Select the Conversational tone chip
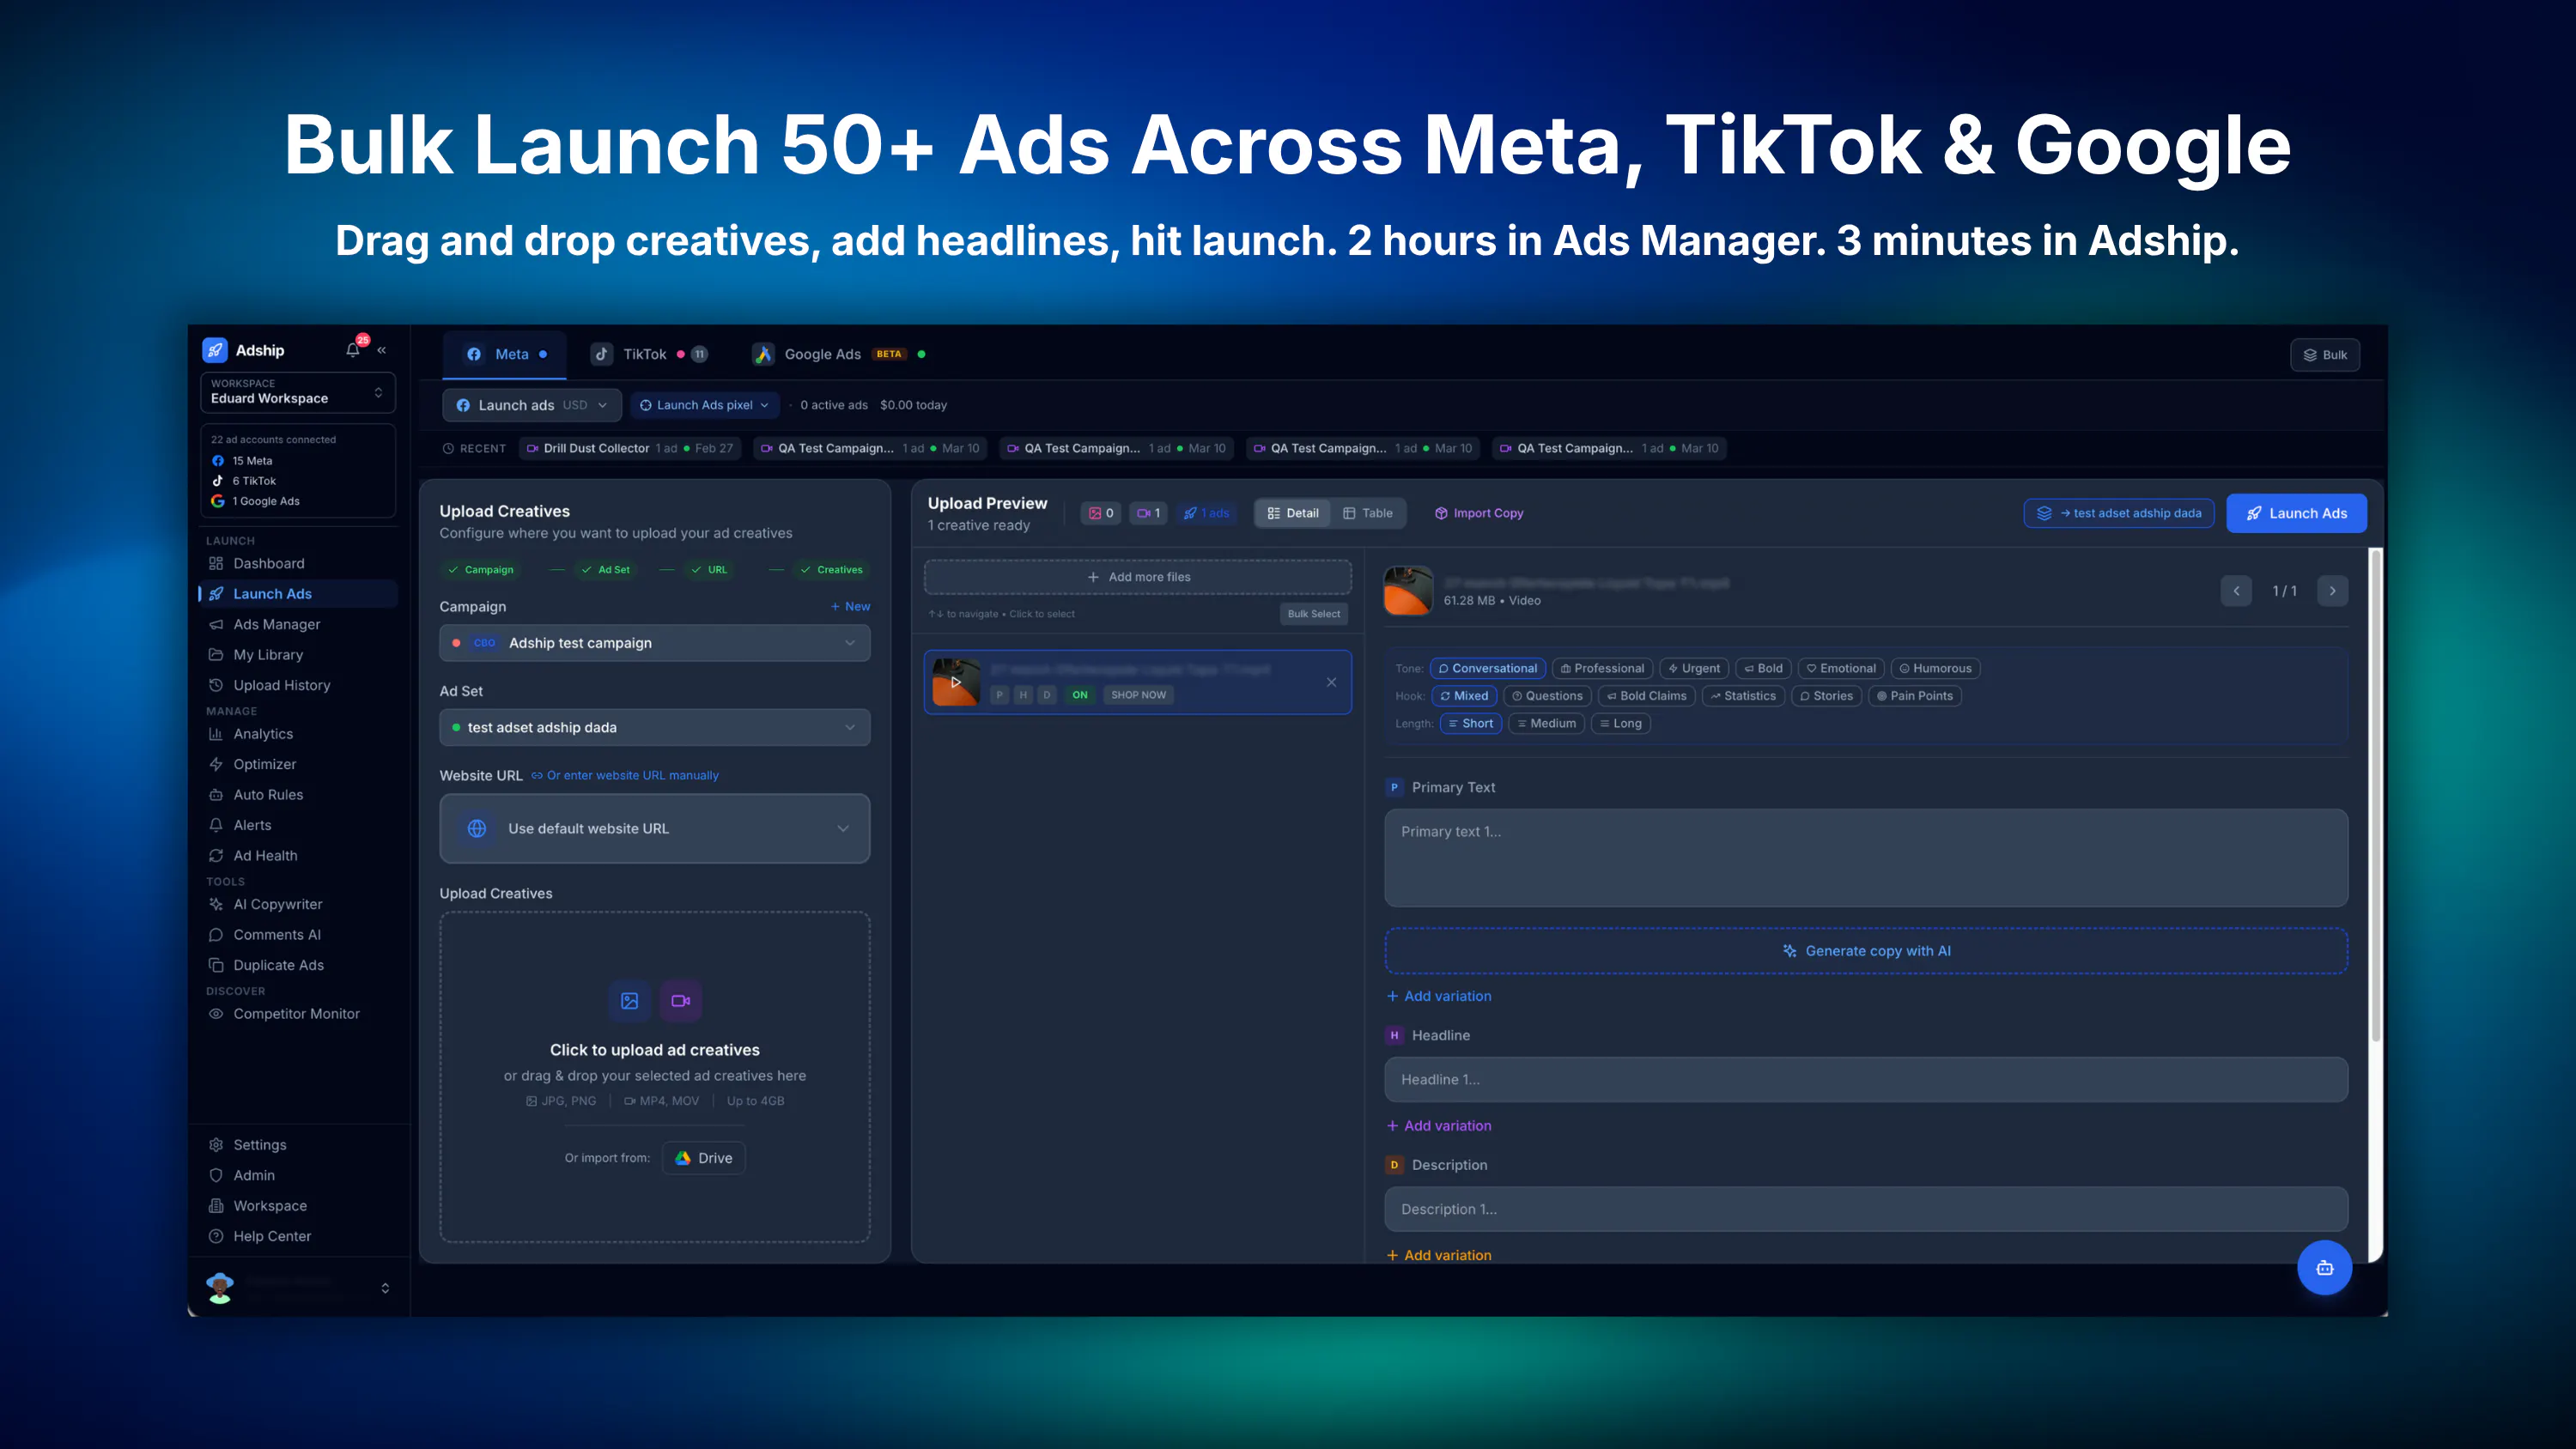This screenshot has width=2576, height=1449. 1488,668
